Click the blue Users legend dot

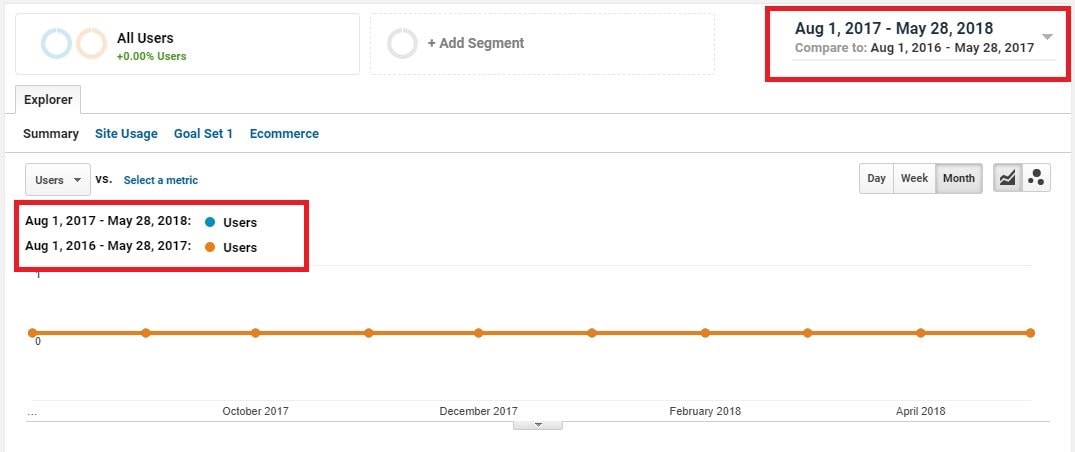(210, 222)
